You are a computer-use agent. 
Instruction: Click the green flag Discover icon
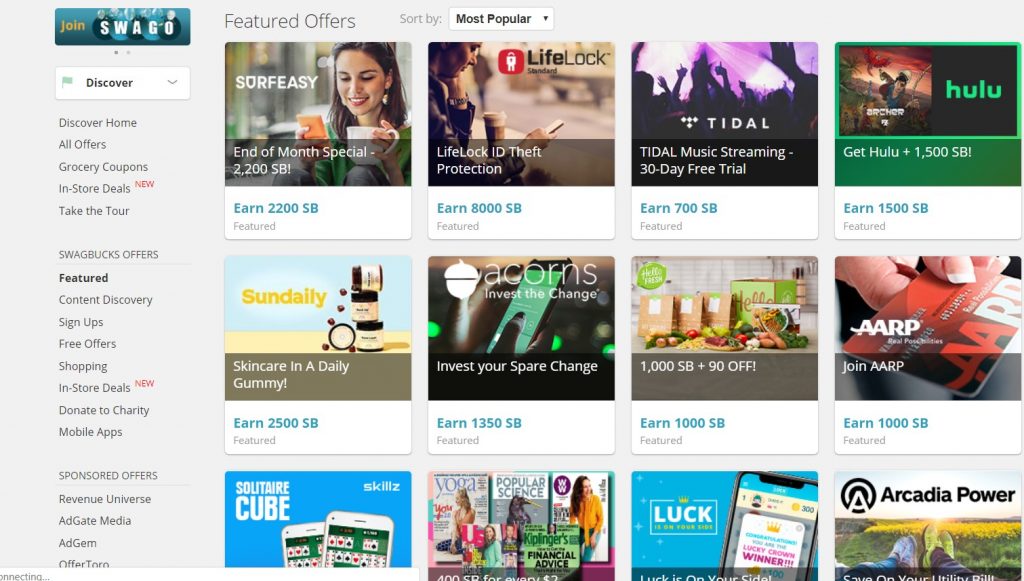tap(67, 82)
